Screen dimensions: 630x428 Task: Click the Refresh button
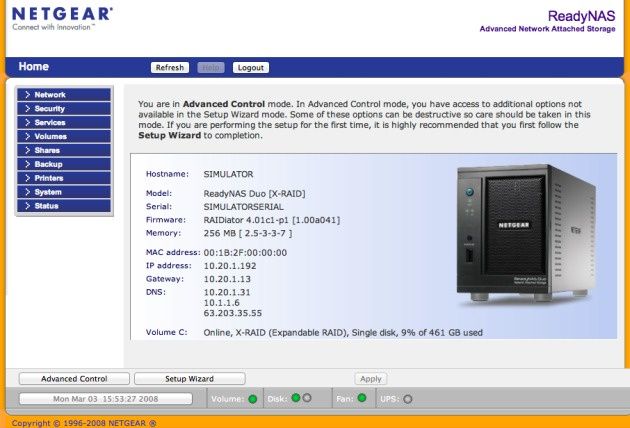(170, 68)
